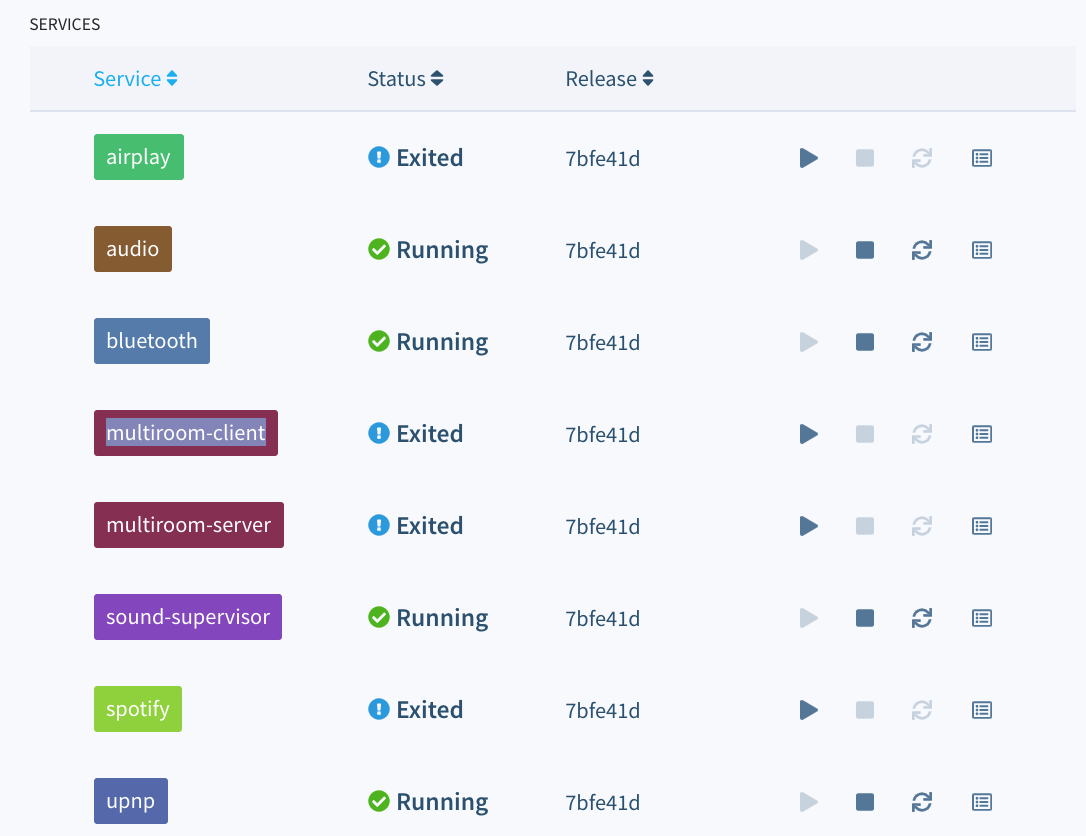Click the multiroom-server service label
This screenshot has width=1086, height=836.
188,525
